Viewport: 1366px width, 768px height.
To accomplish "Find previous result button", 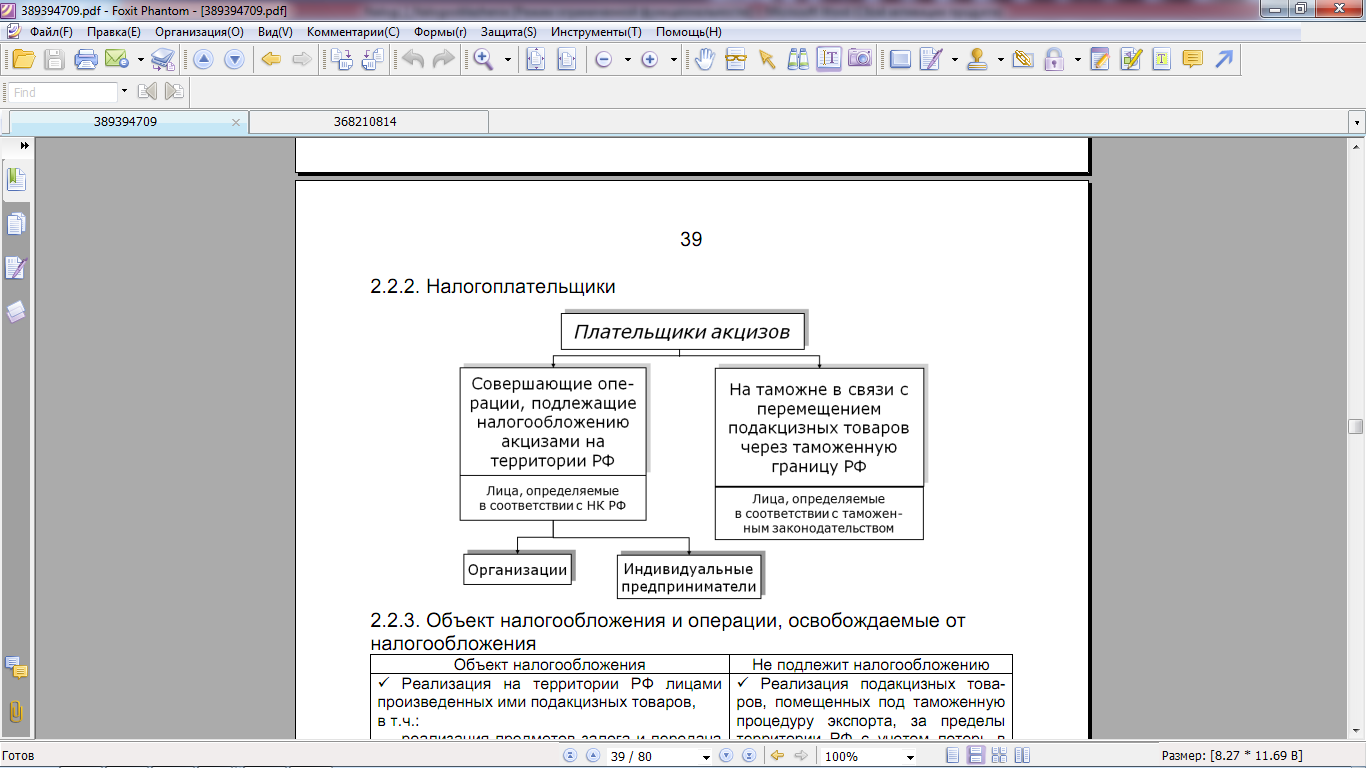I will pyautogui.click(x=147, y=92).
